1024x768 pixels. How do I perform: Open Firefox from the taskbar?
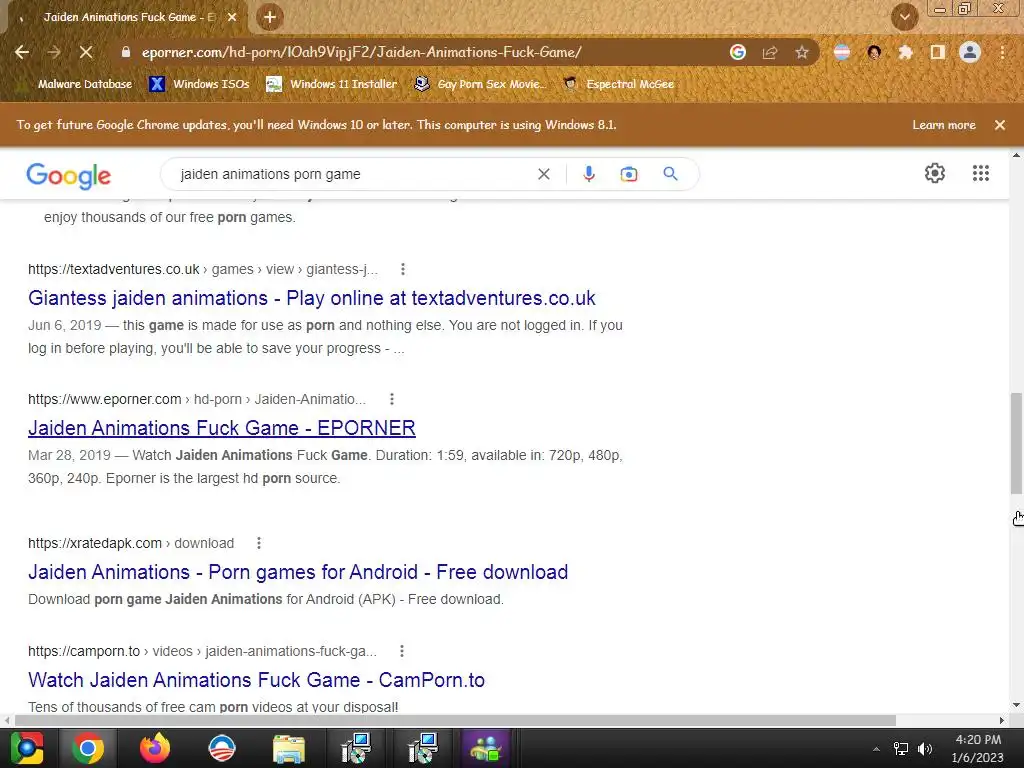click(x=155, y=748)
